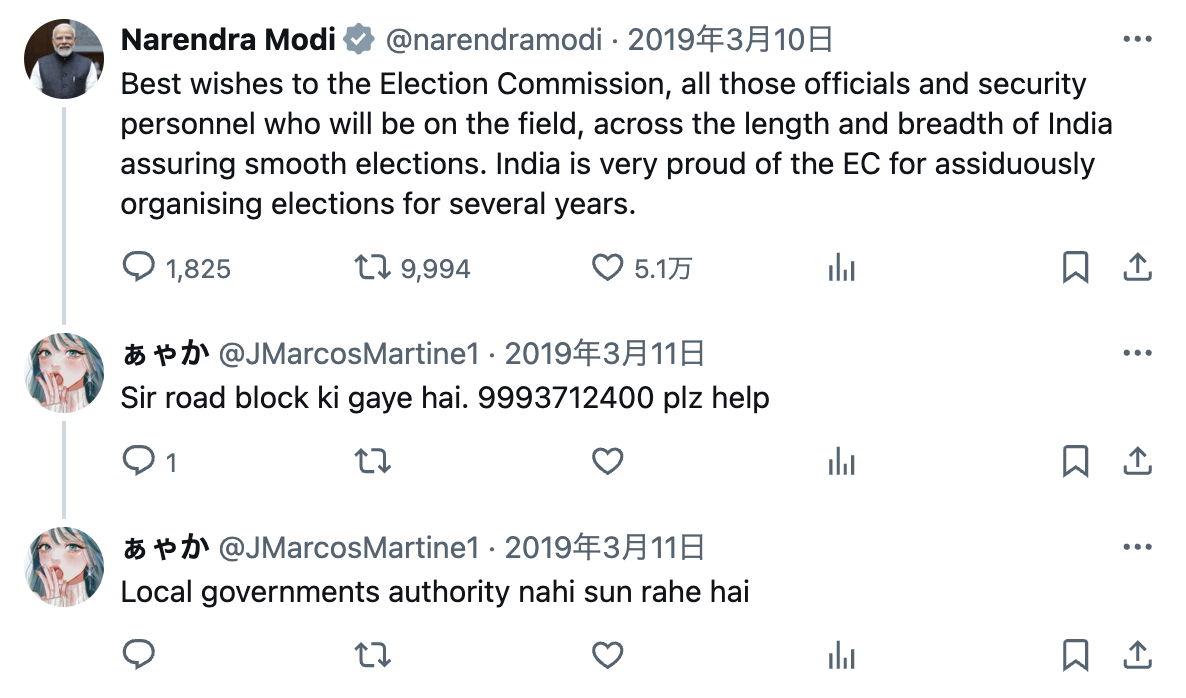Viewport: 1186px width, 698px height.
Task: Open more options on 'Local governments' reply
Action: tap(1138, 547)
